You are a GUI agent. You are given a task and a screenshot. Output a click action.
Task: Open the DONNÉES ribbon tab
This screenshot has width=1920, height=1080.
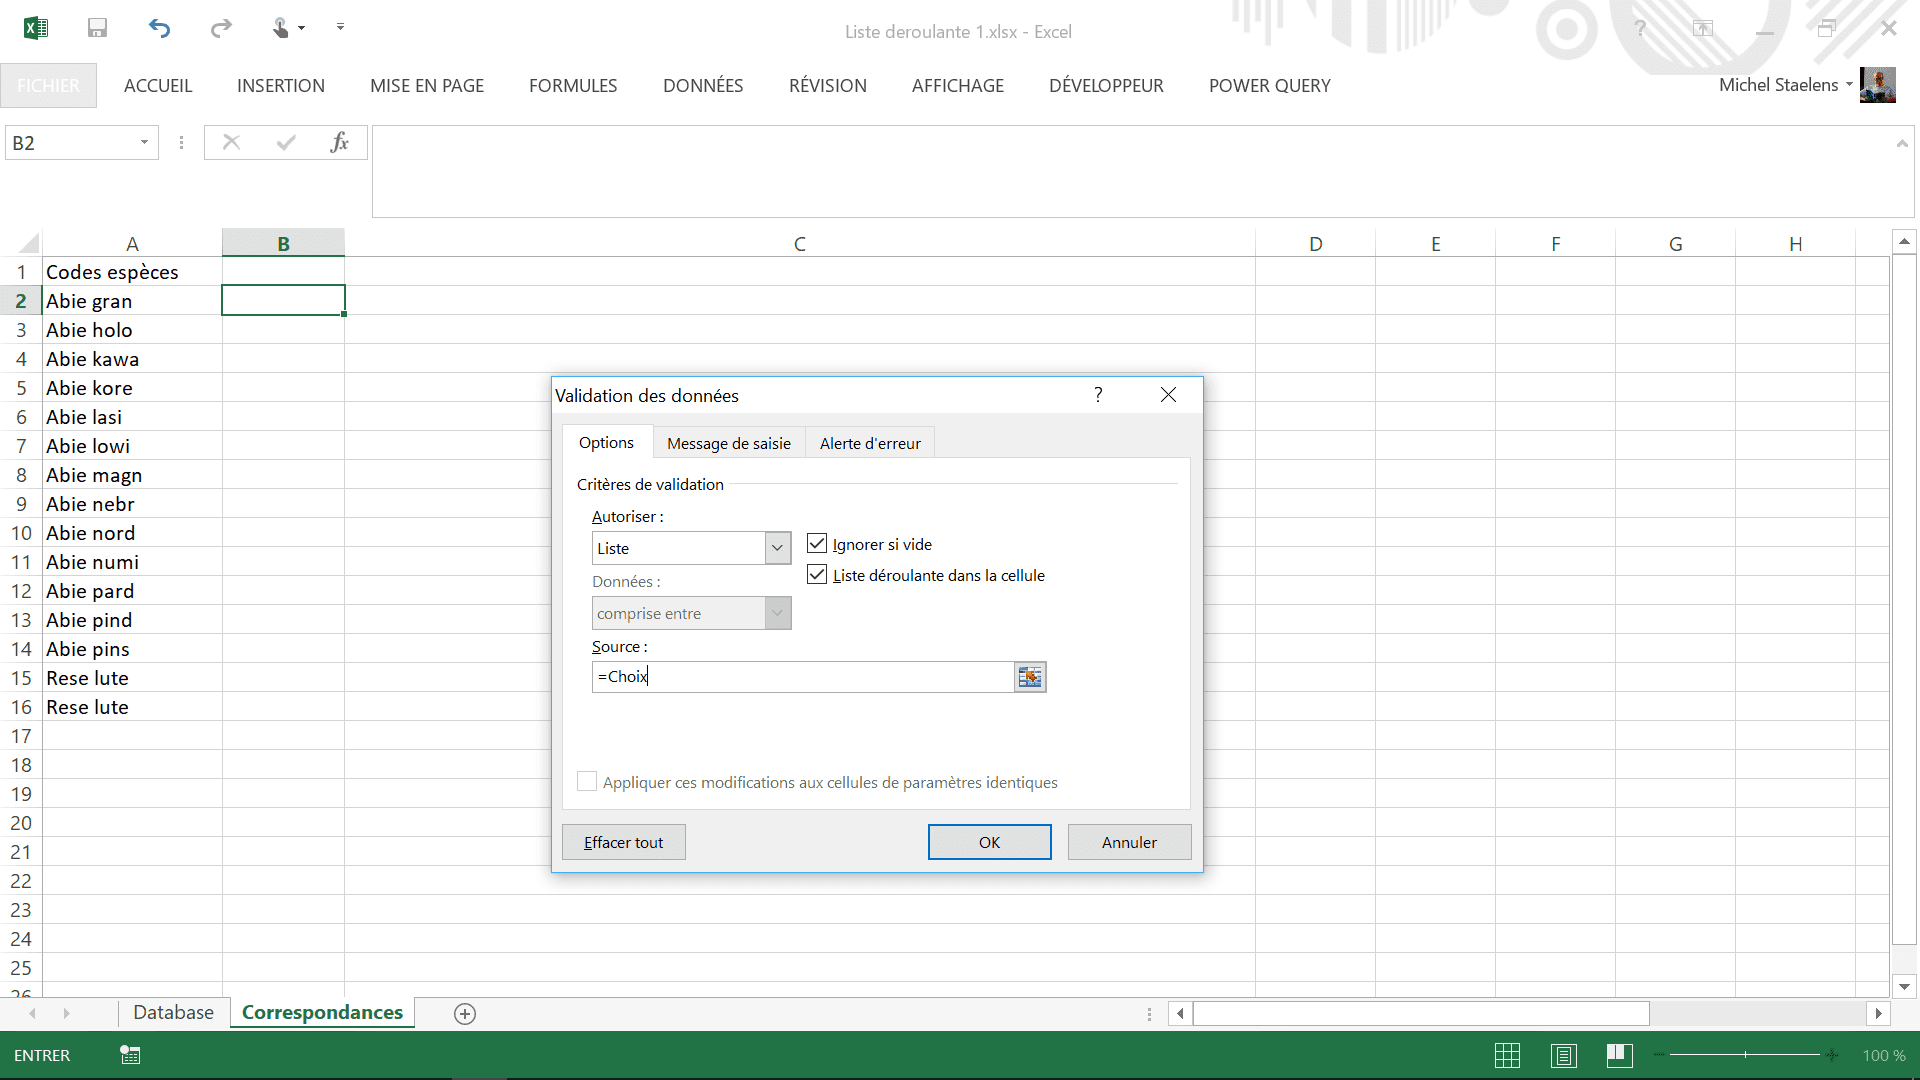tap(702, 86)
